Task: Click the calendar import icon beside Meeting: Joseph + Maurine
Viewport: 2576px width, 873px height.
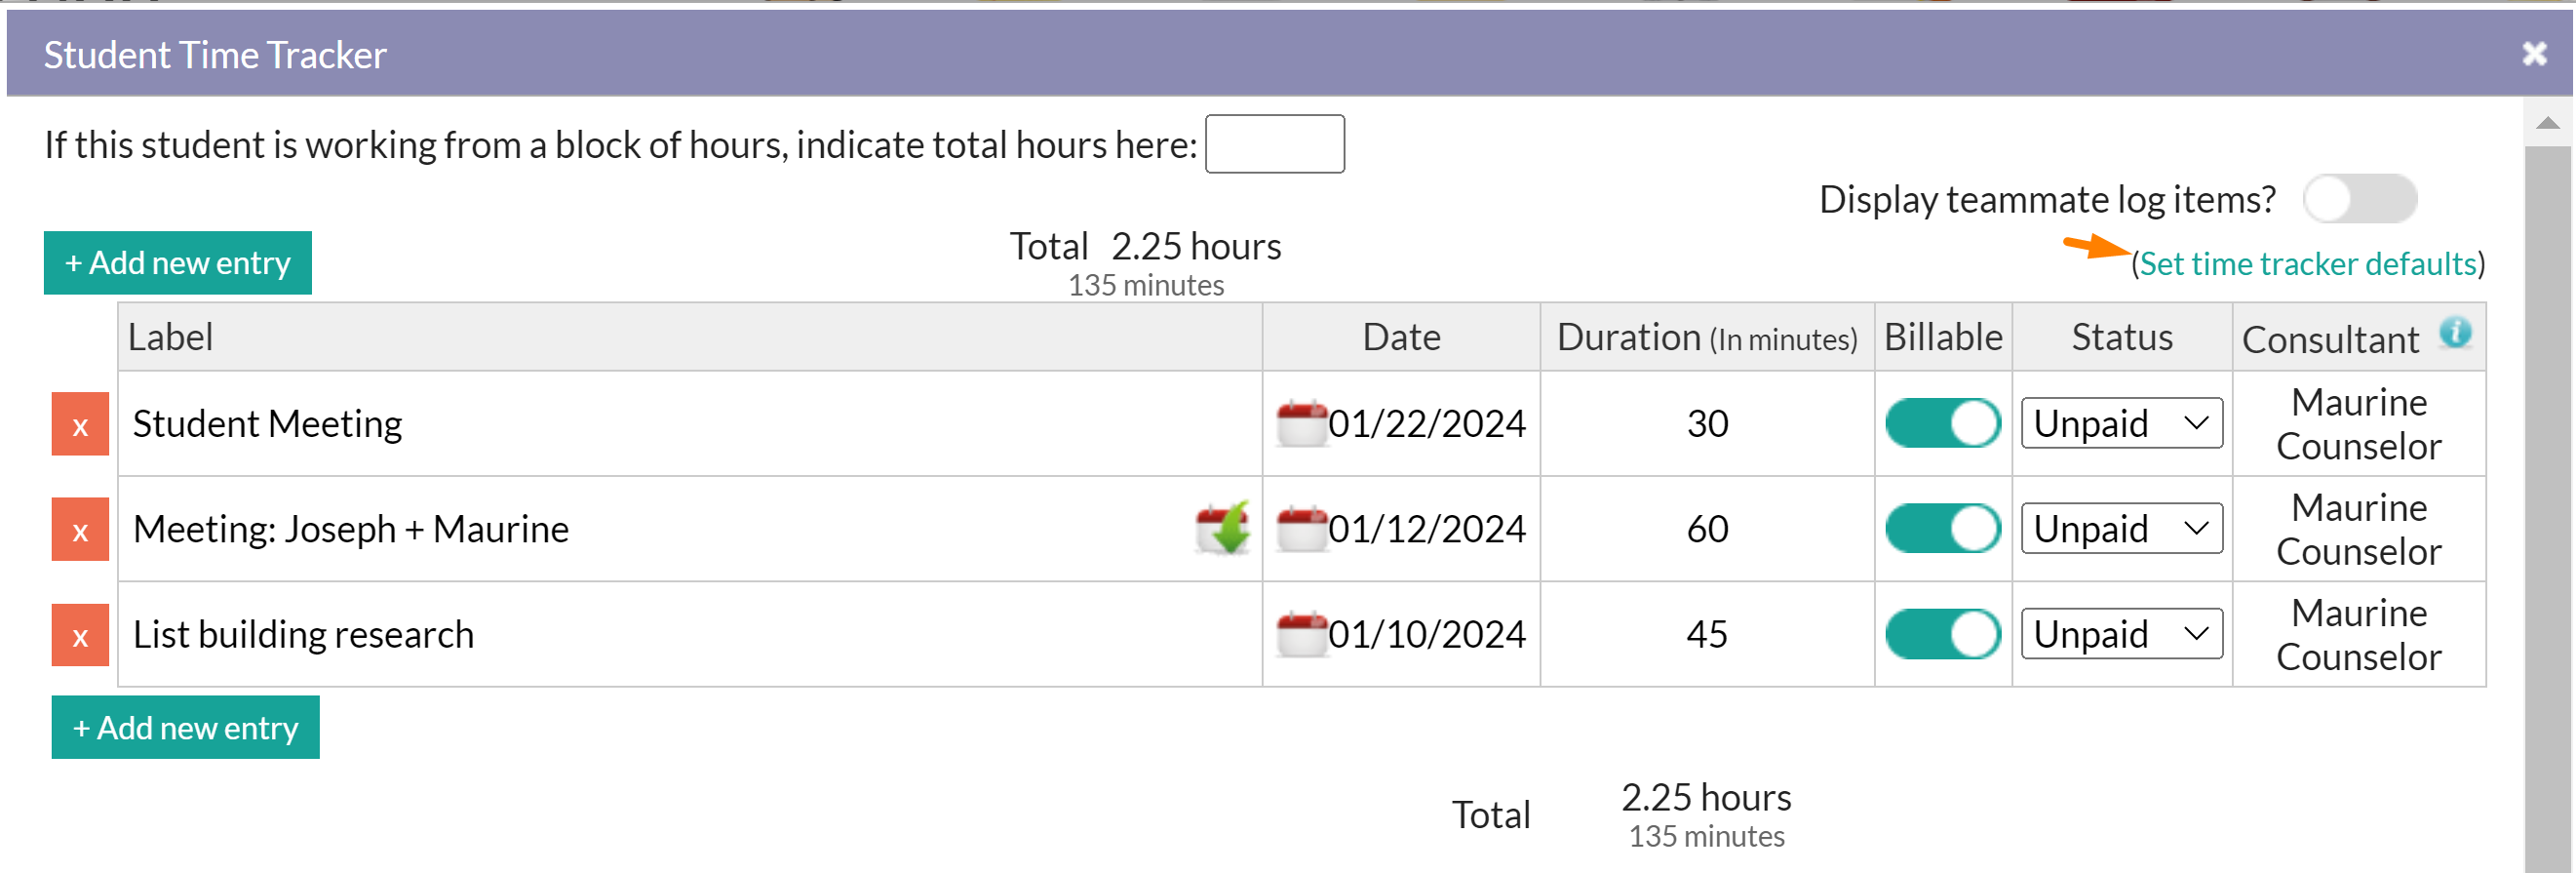Action: pyautogui.click(x=1223, y=527)
